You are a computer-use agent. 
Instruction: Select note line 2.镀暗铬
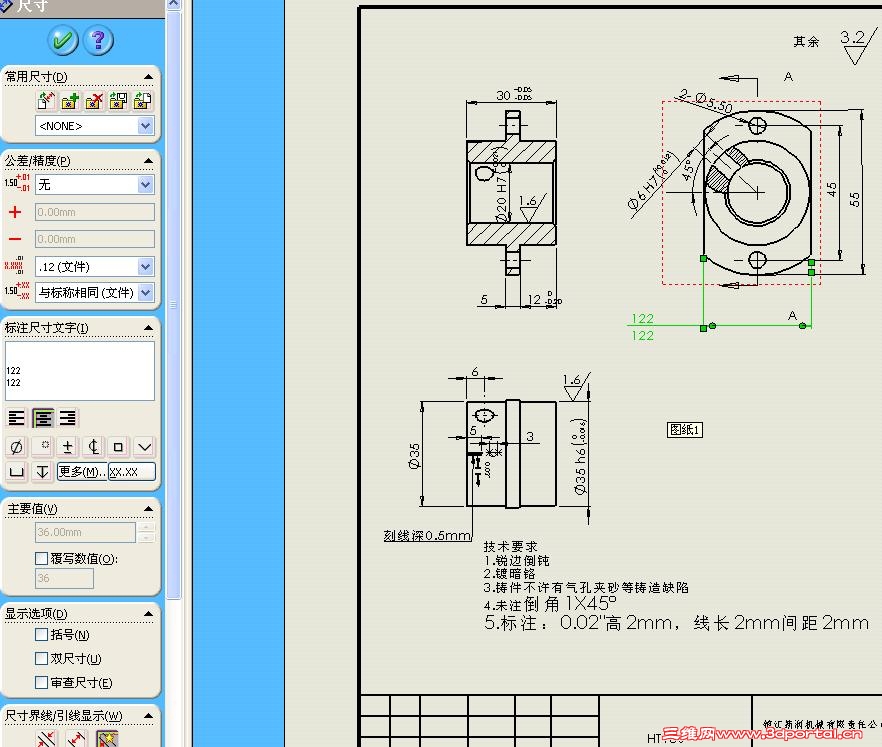pyautogui.click(x=509, y=574)
